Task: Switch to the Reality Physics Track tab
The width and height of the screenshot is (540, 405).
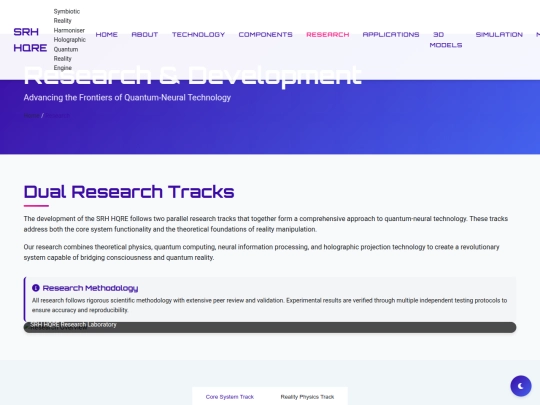Action: tap(307, 397)
